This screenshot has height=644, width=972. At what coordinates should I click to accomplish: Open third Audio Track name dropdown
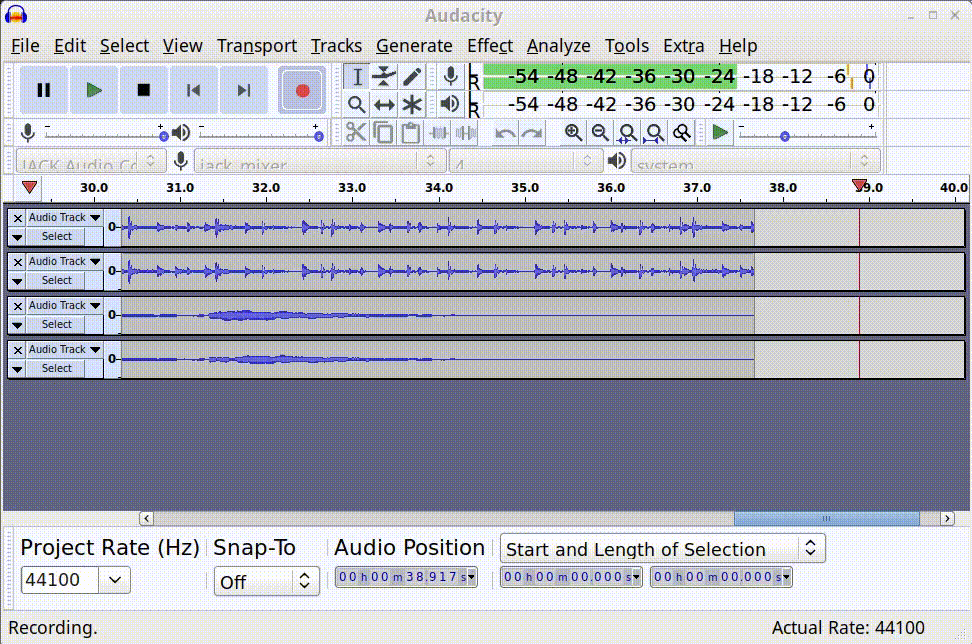(64, 306)
